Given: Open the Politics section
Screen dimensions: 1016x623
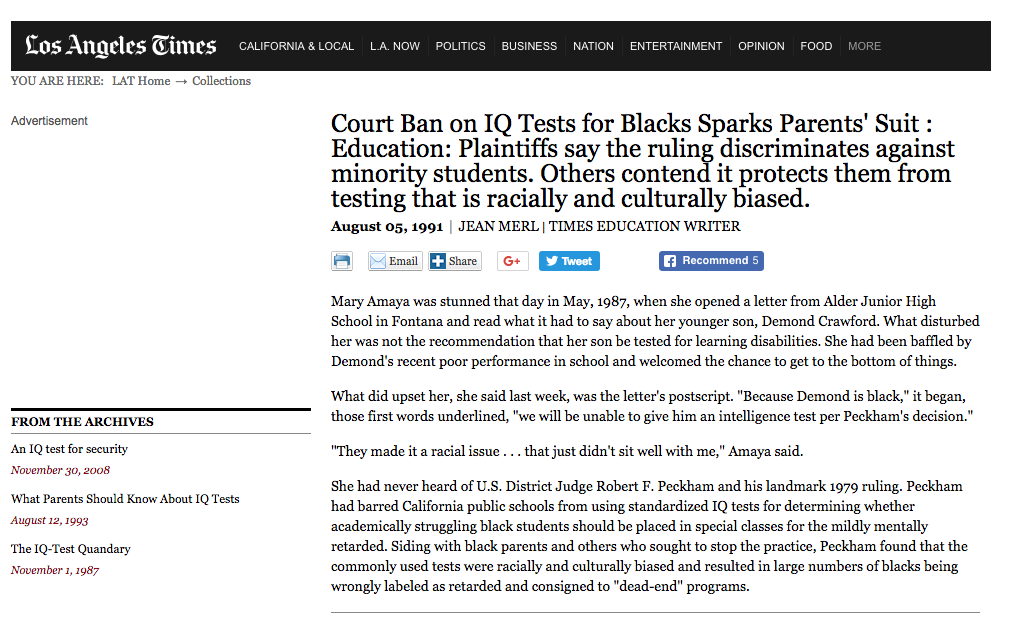Looking at the screenshot, I should click(460, 46).
